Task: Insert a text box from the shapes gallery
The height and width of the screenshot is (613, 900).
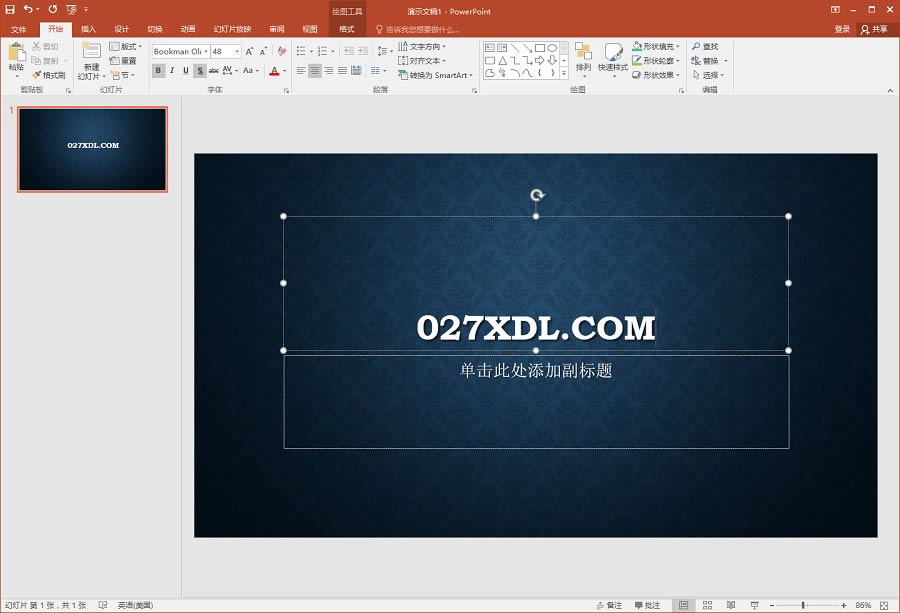Action: 490,48
